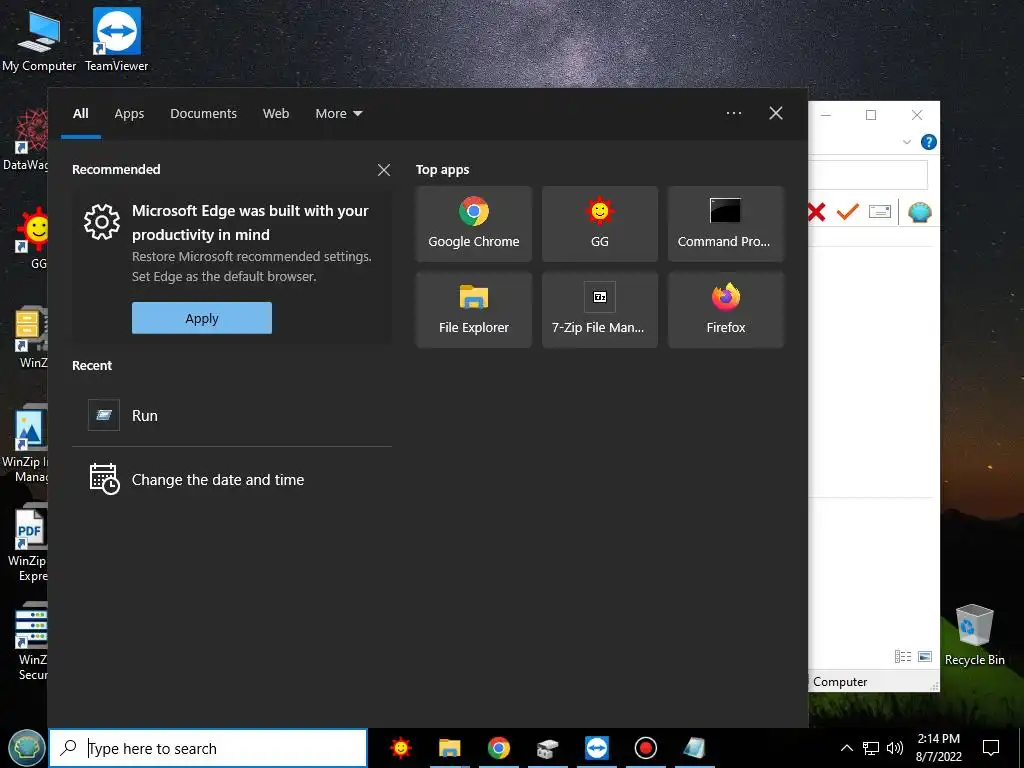The height and width of the screenshot is (768, 1024).
Task: Select the All search tab
Action: [80, 114]
